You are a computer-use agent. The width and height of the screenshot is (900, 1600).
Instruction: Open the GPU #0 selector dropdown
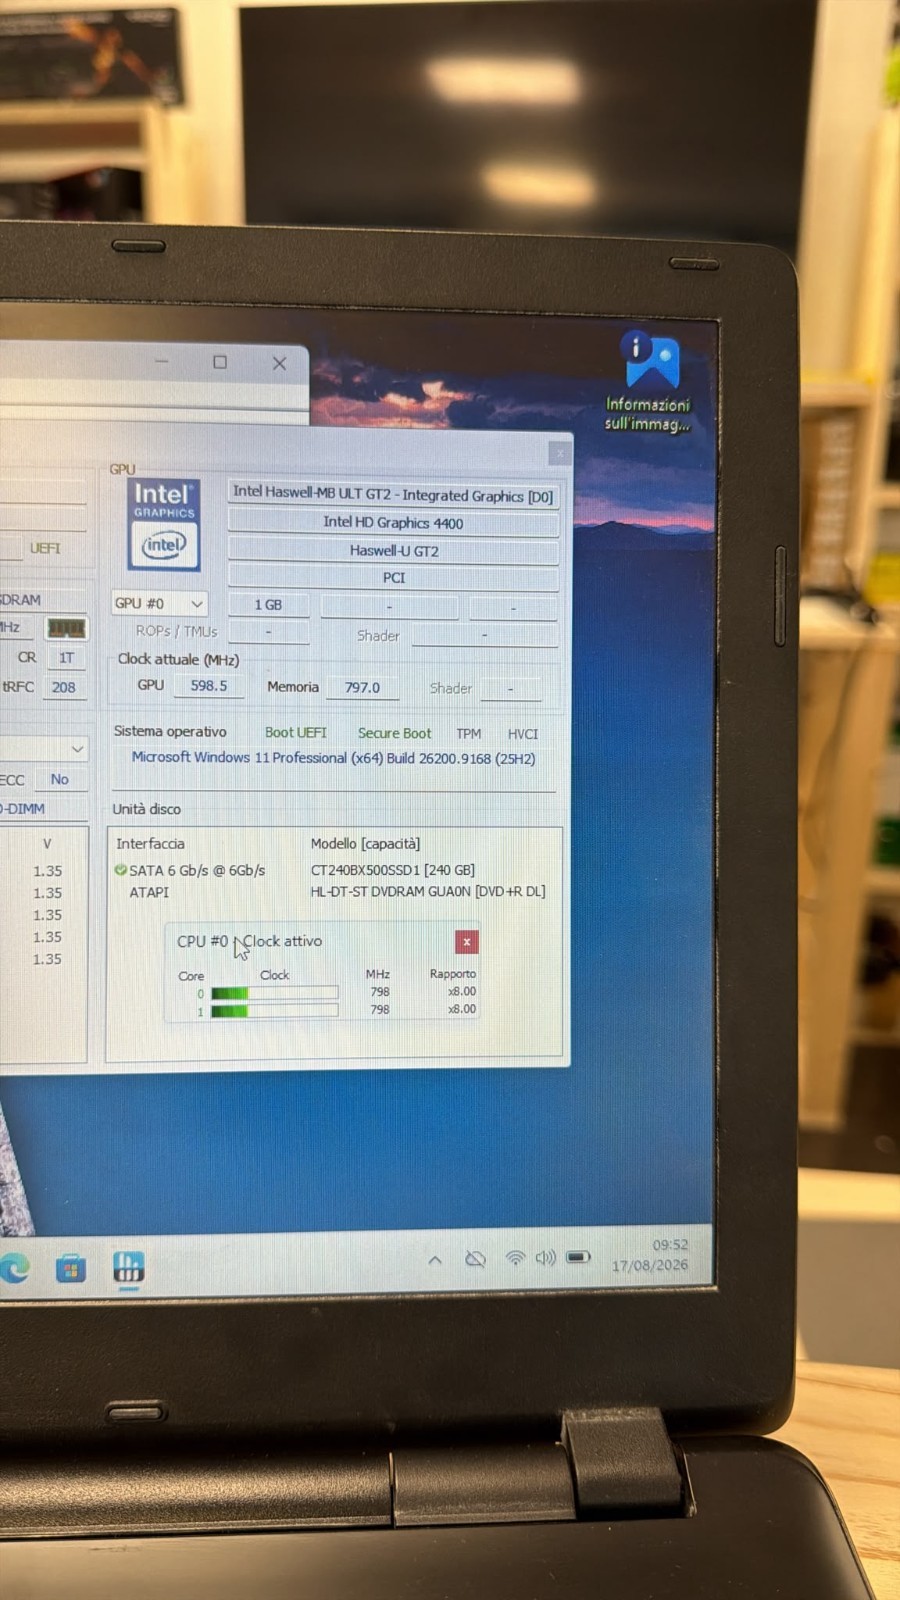tap(160, 603)
